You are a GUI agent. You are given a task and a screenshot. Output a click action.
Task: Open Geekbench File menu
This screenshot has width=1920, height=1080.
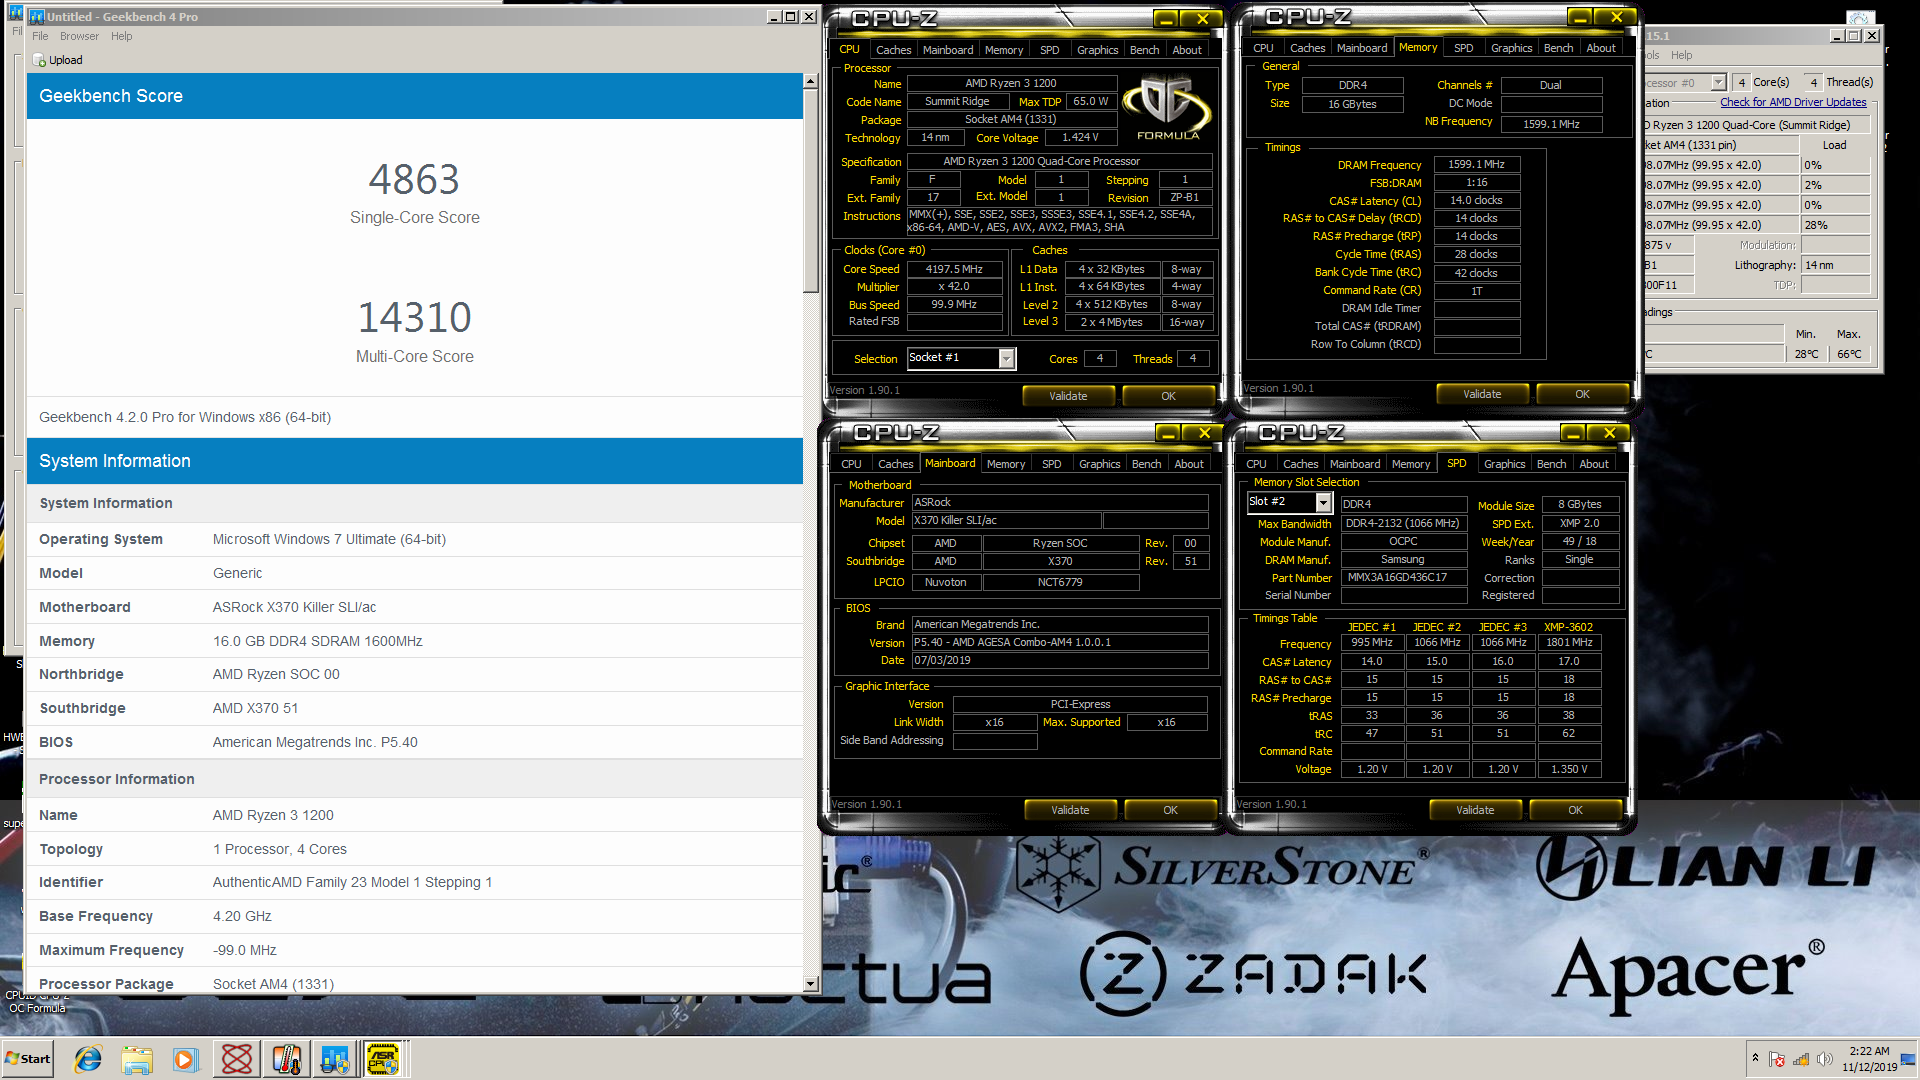point(40,36)
